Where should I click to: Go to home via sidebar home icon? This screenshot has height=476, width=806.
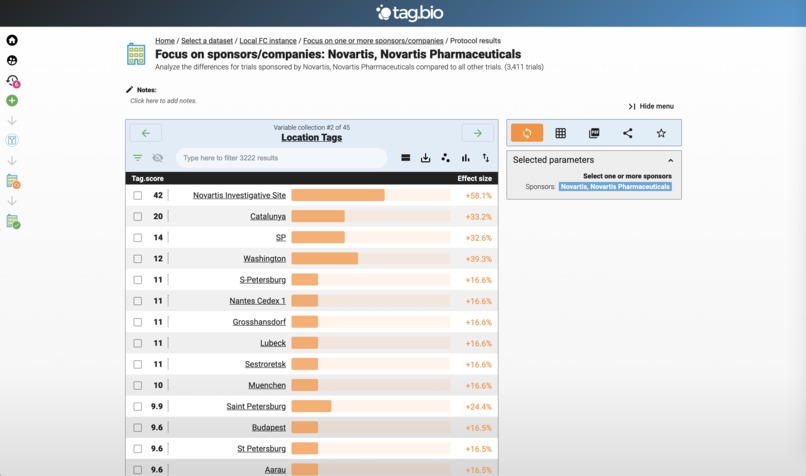click(x=12, y=40)
